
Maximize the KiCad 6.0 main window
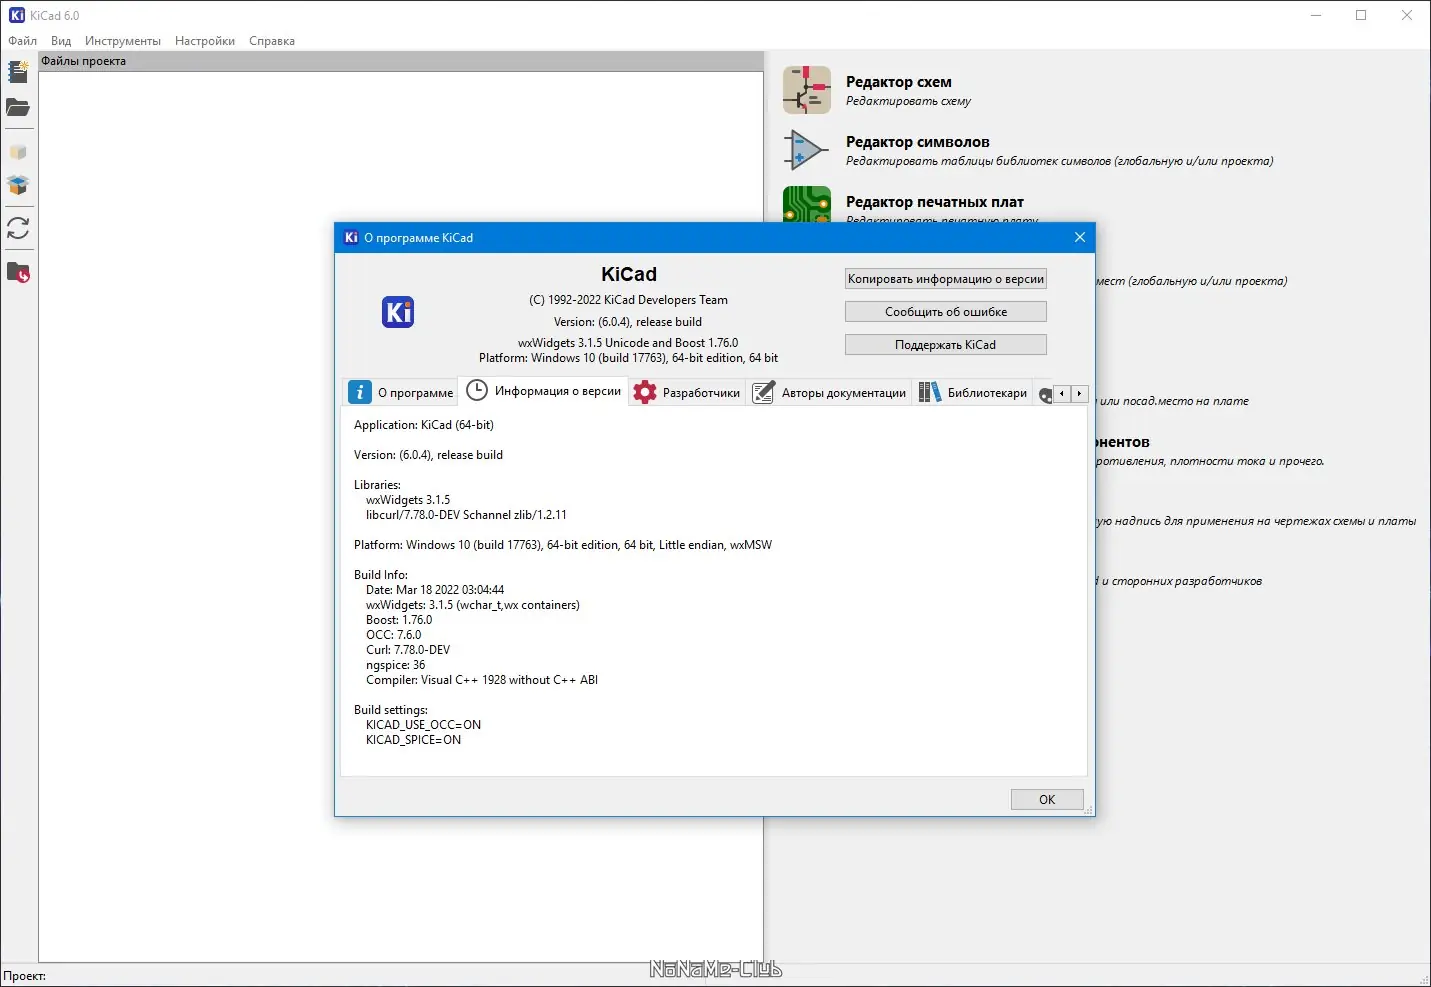click(1361, 15)
